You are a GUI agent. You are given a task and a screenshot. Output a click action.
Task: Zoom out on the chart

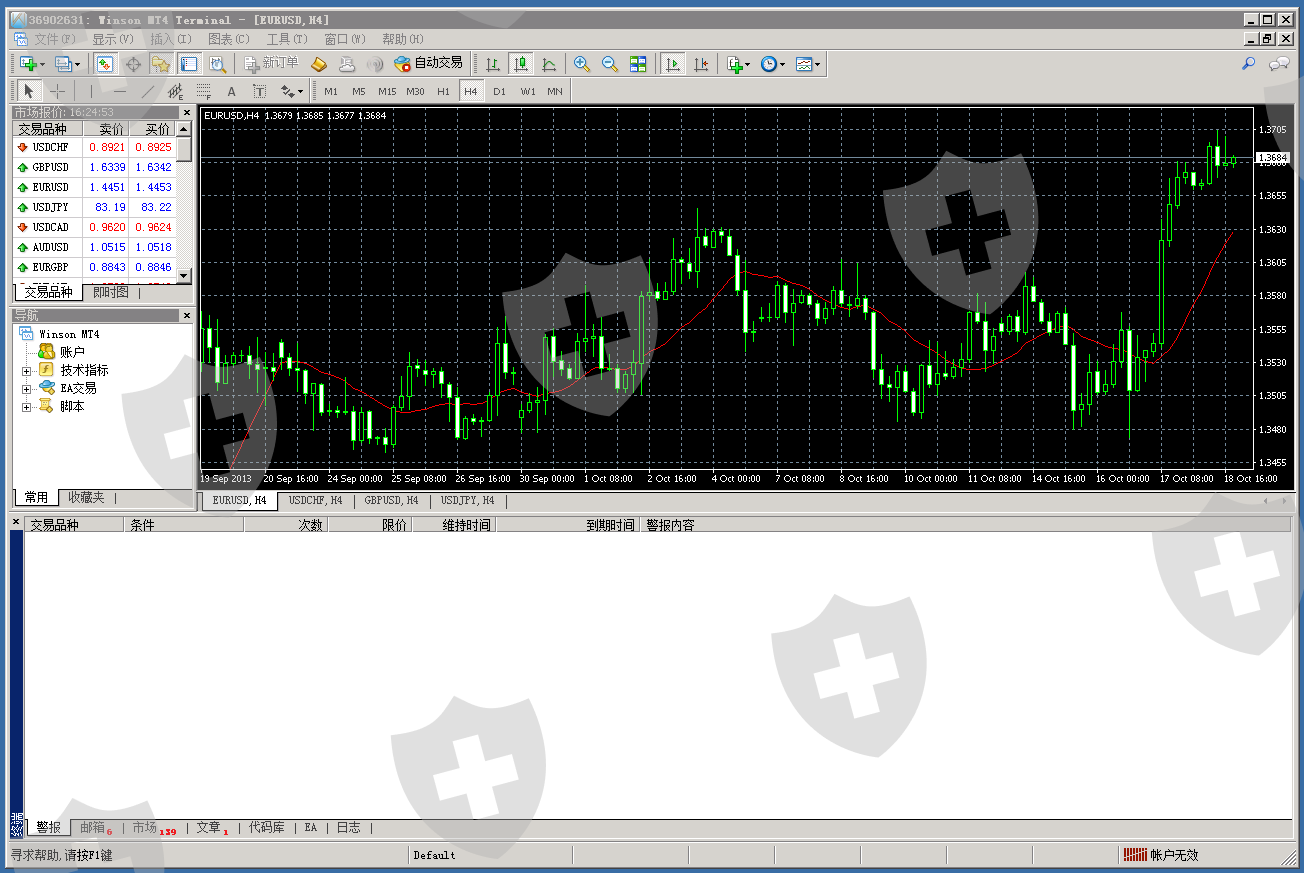click(610, 64)
